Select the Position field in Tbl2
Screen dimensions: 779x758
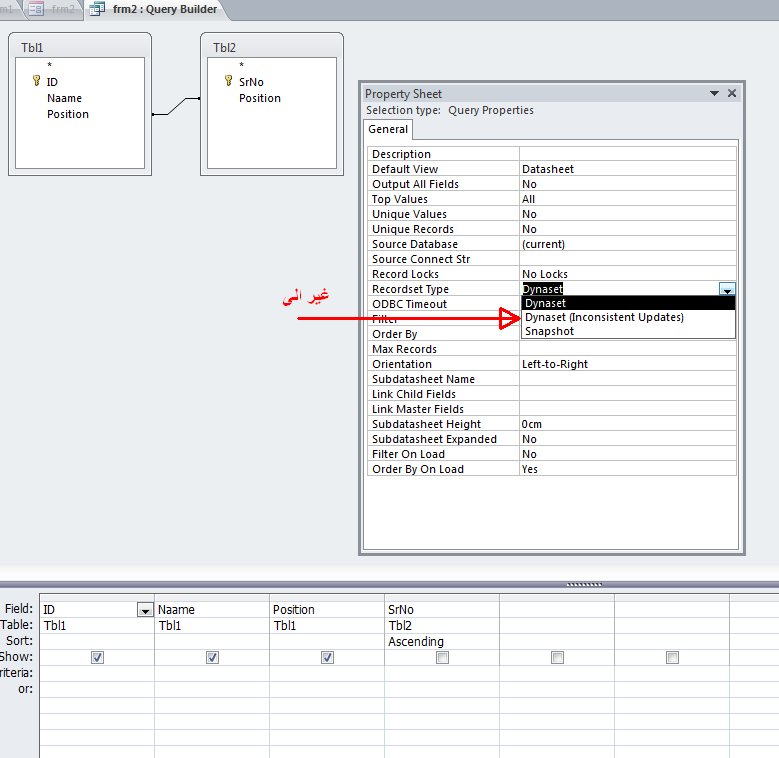(x=260, y=98)
